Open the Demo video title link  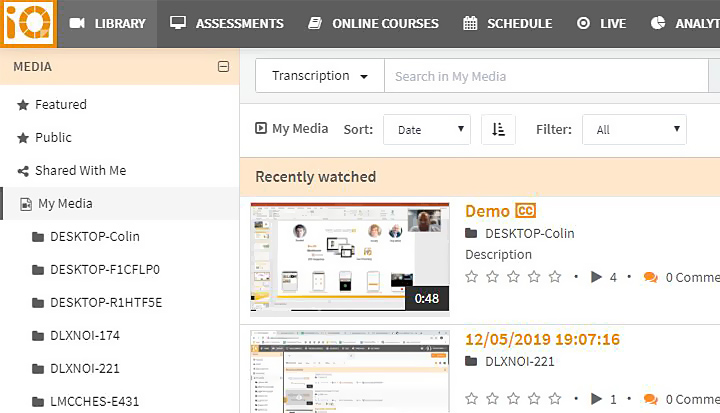point(487,211)
